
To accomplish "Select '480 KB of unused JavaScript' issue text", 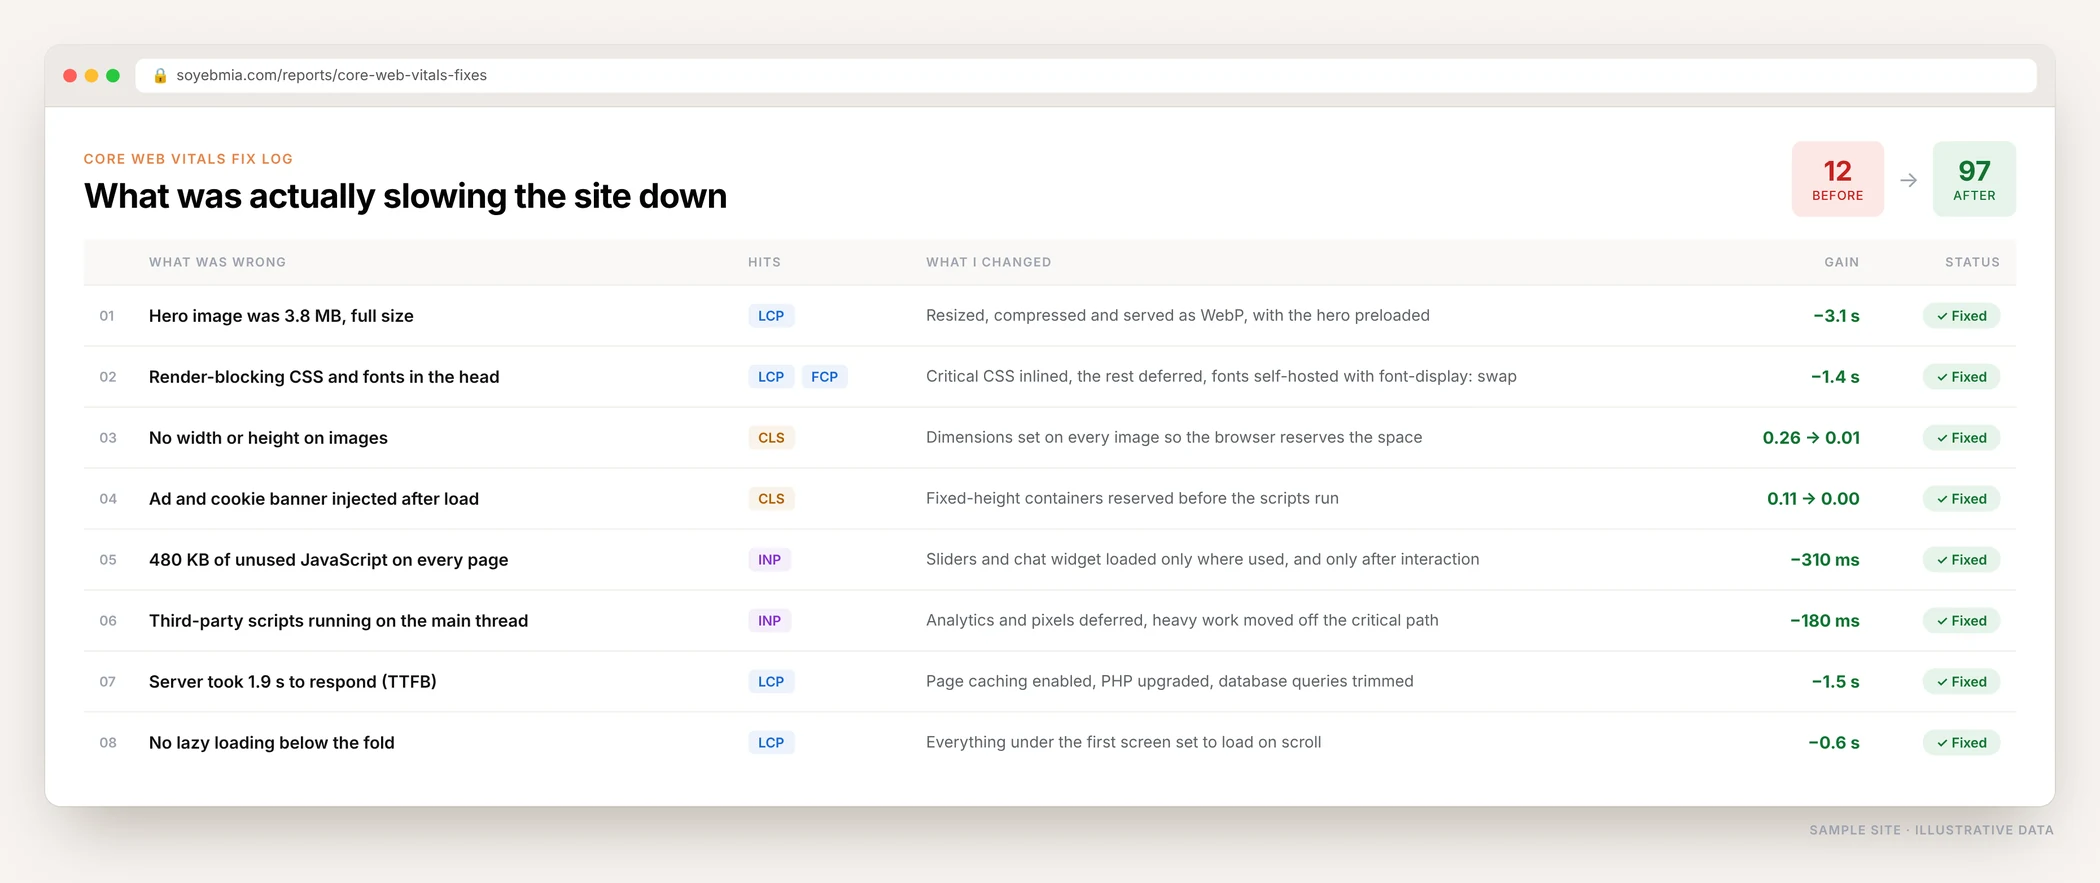I will (x=328, y=560).
